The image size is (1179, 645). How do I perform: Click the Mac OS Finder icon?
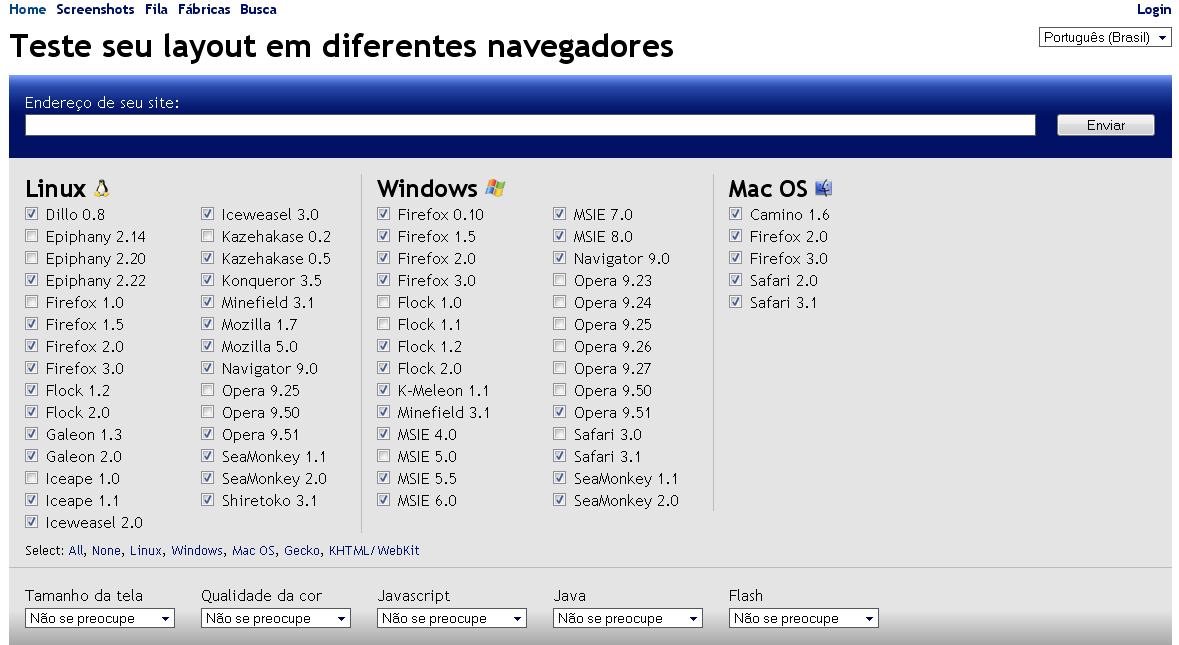(823, 188)
